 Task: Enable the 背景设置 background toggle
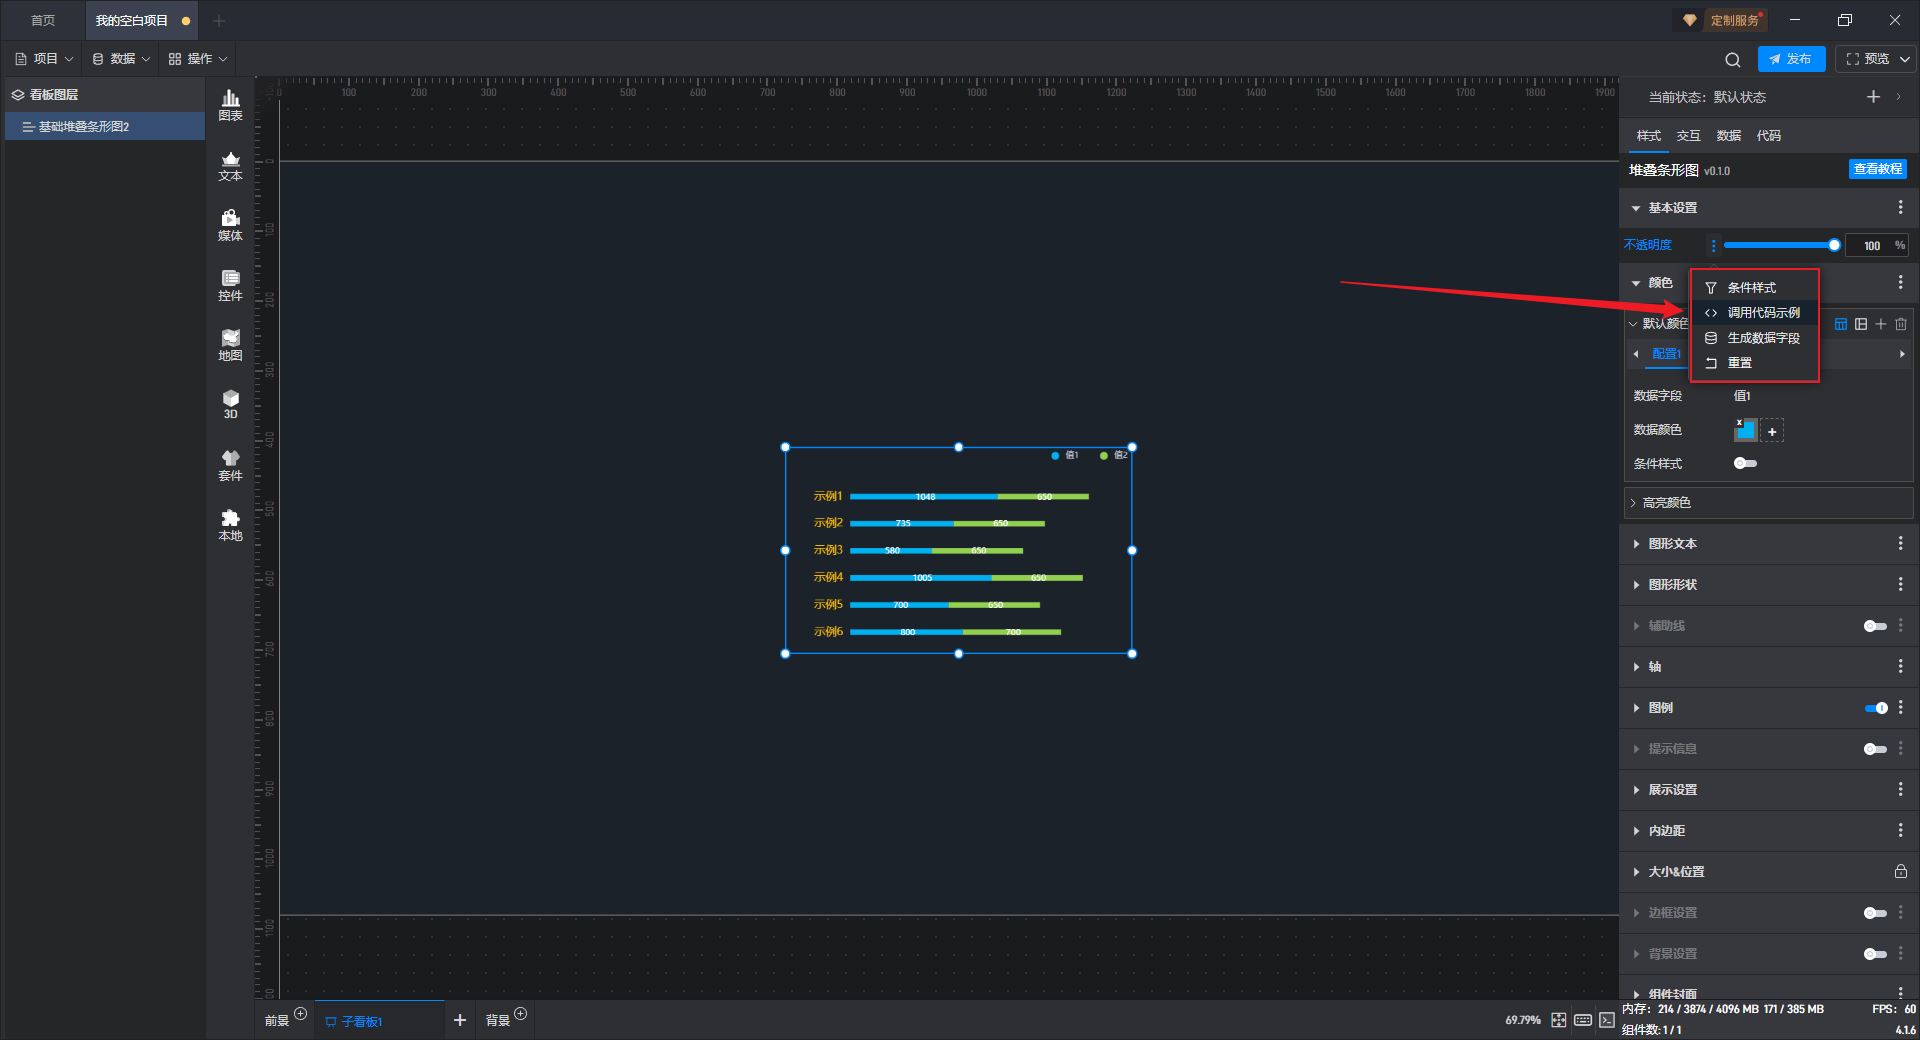1875,954
